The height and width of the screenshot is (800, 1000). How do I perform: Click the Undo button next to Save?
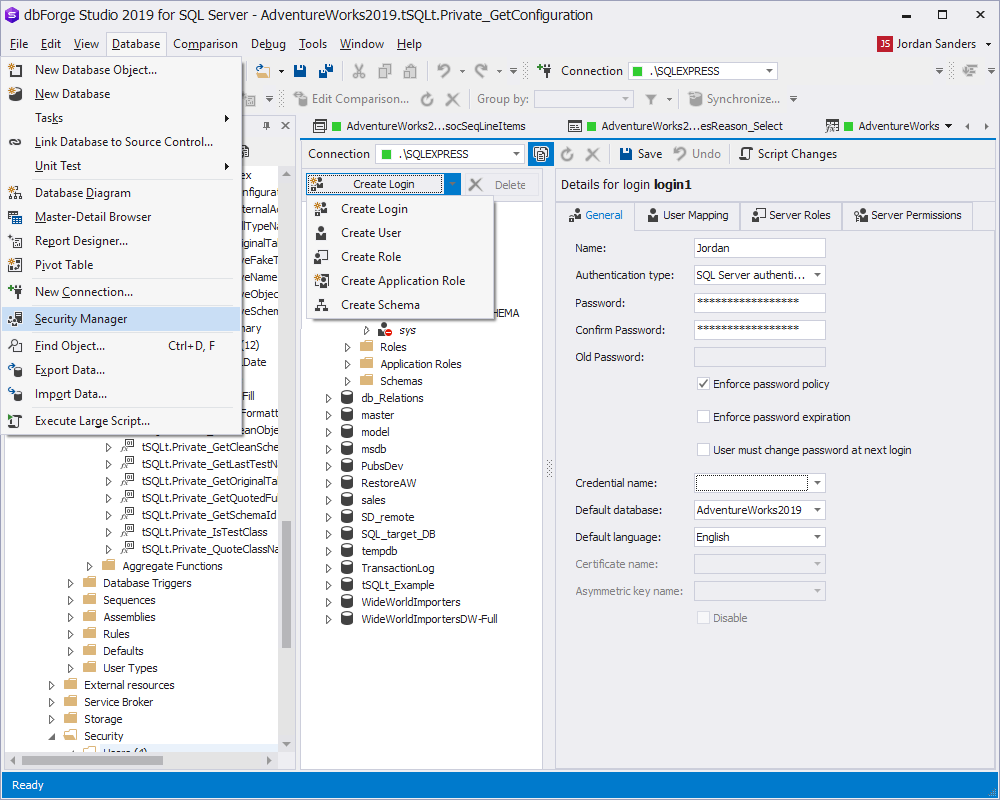(697, 154)
